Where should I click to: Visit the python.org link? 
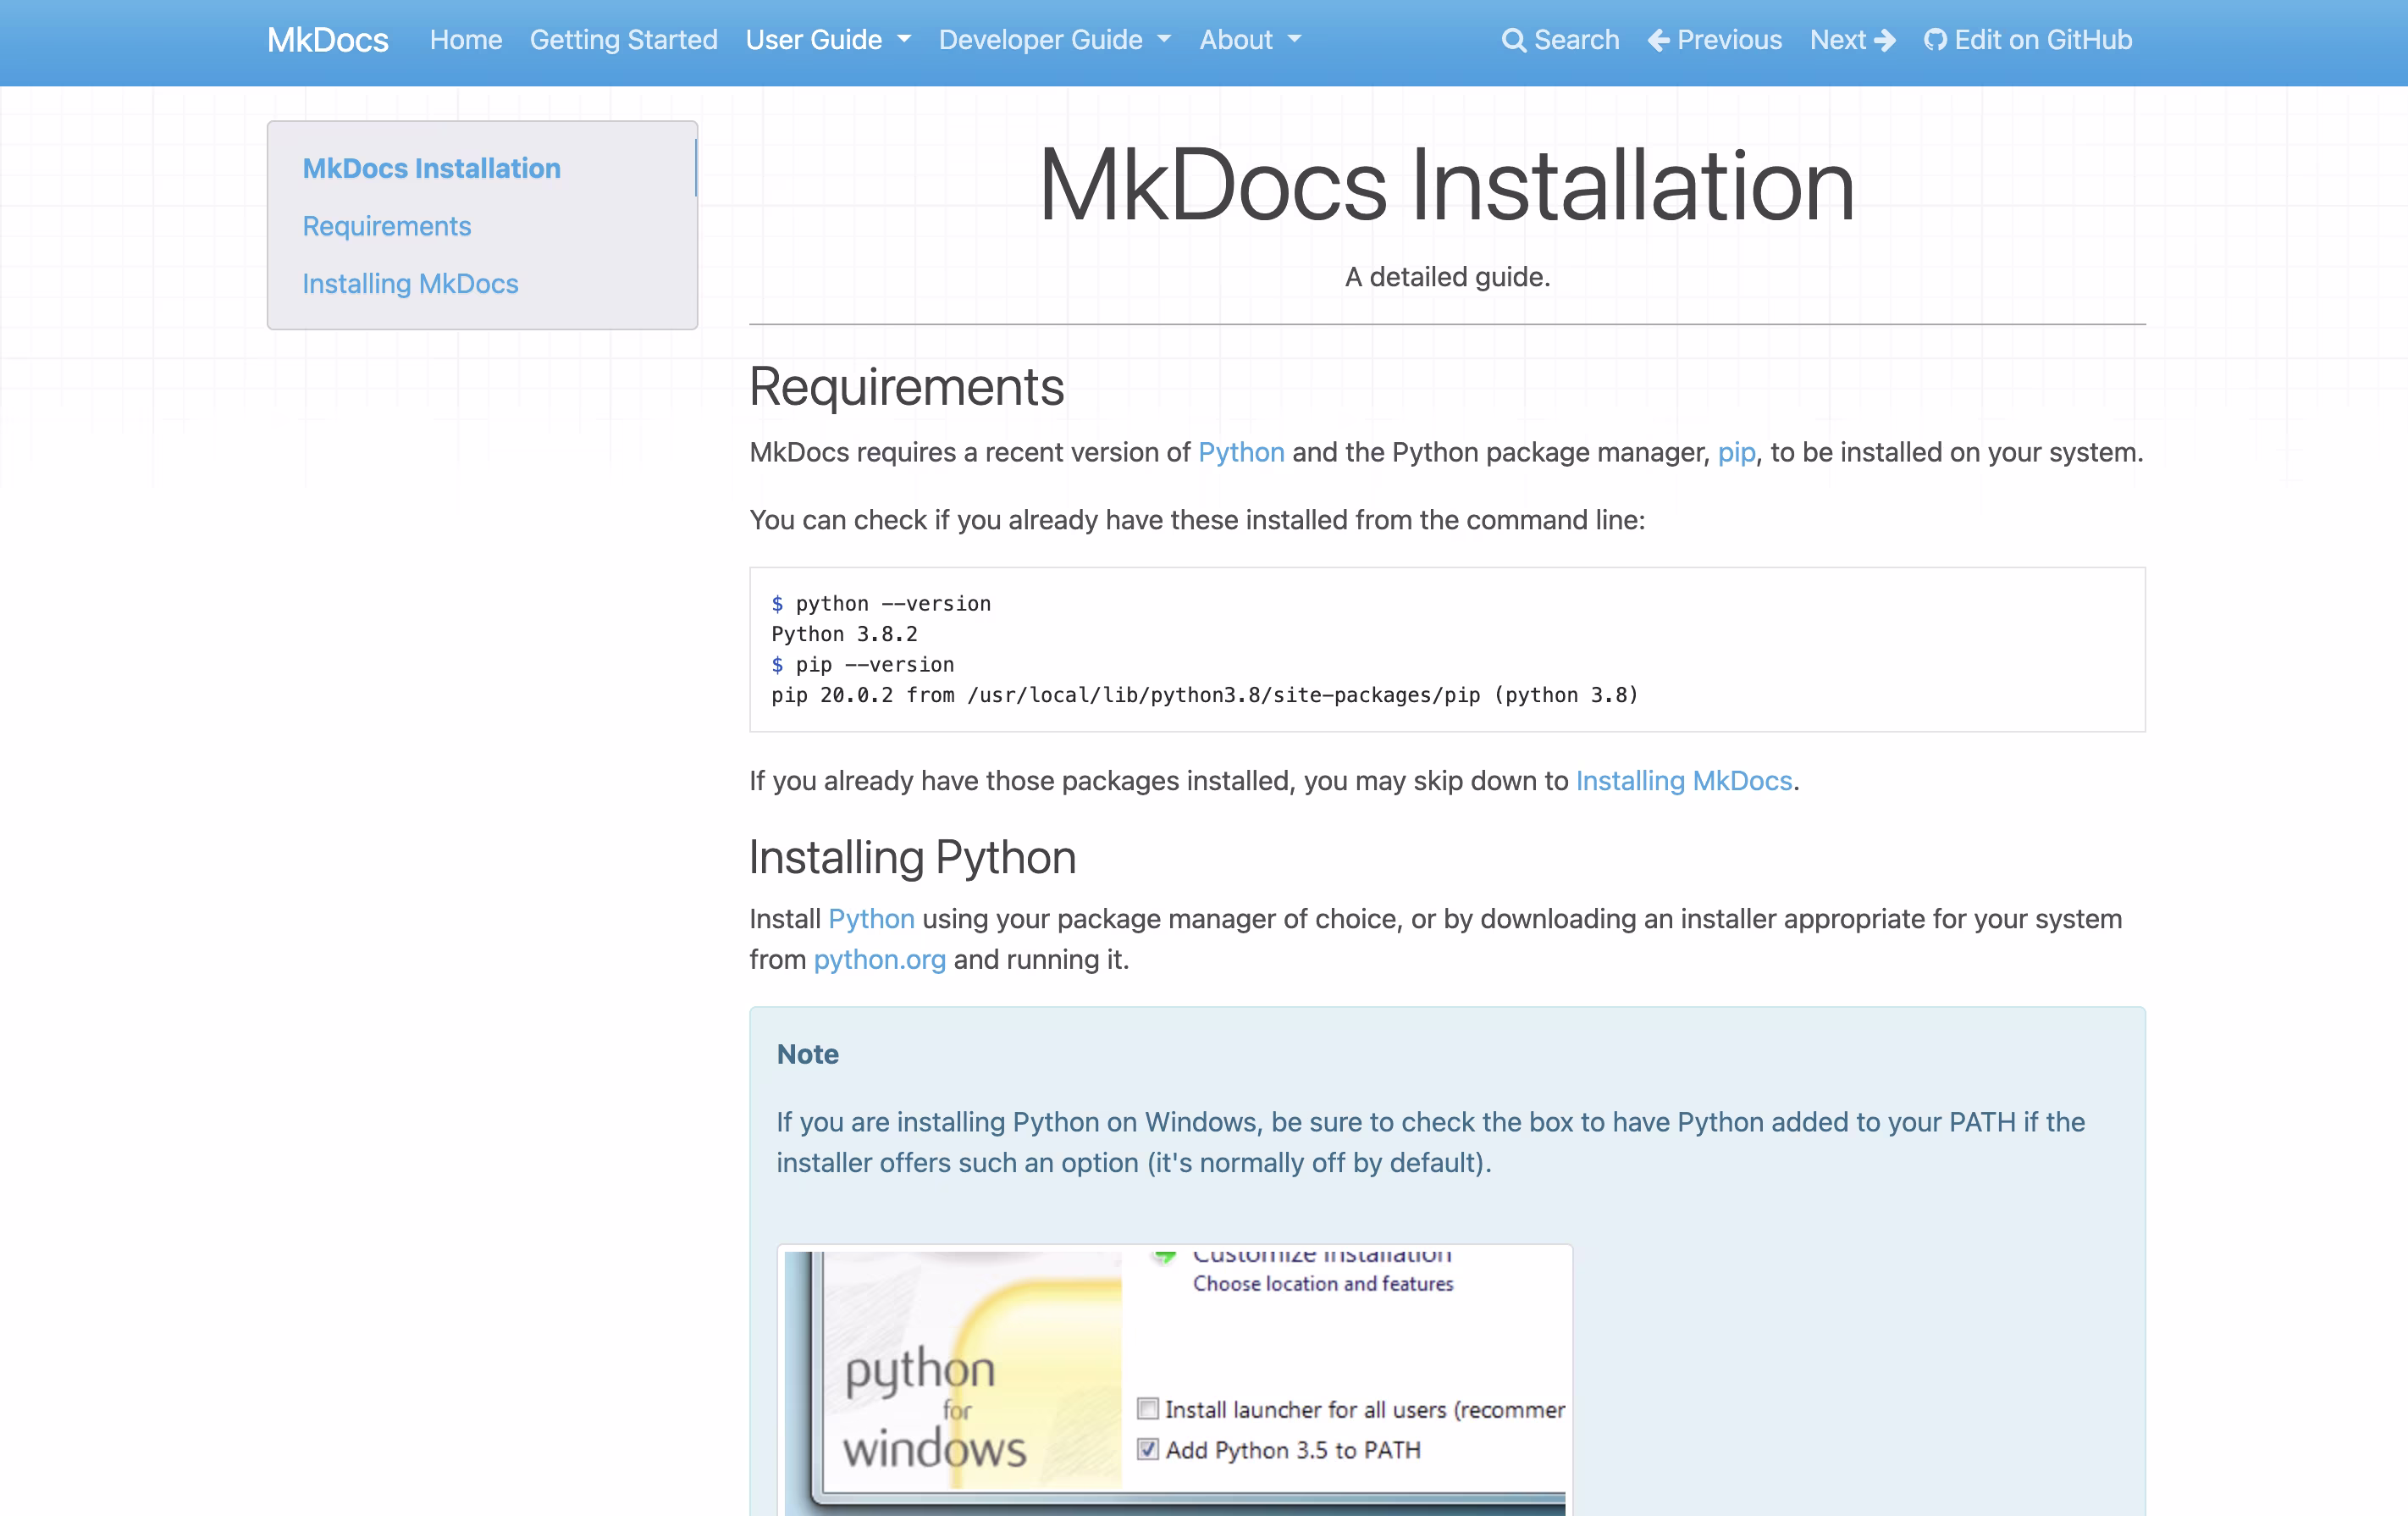[879, 959]
